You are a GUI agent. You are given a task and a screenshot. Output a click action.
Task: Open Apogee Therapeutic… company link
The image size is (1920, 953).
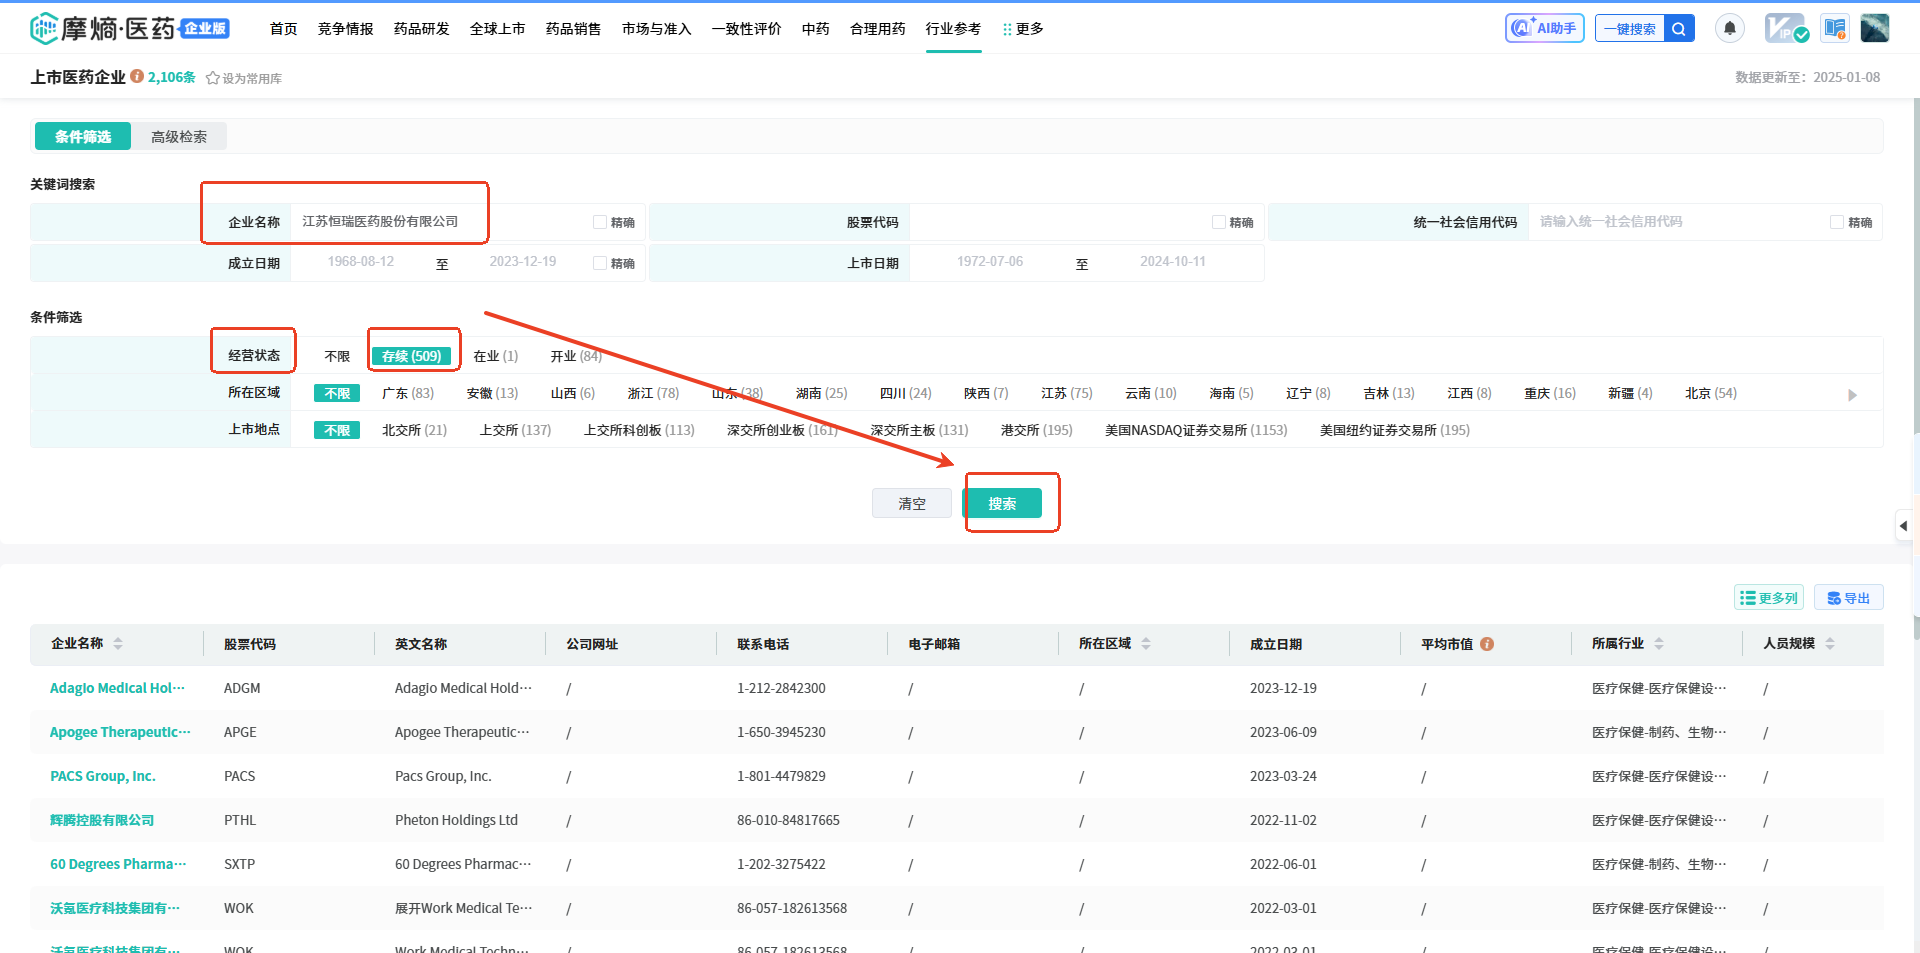tap(120, 732)
